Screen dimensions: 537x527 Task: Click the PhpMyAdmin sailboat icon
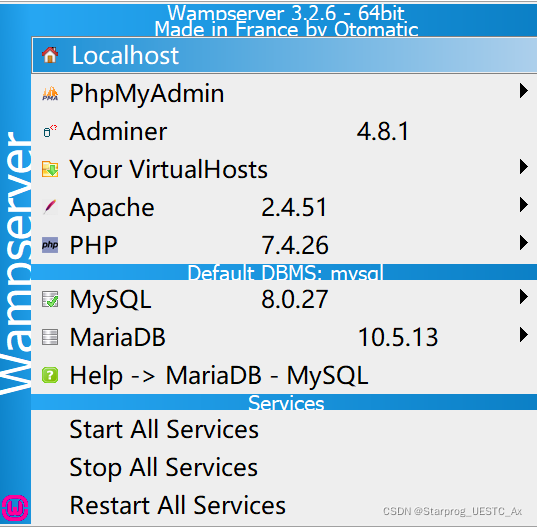pos(50,93)
